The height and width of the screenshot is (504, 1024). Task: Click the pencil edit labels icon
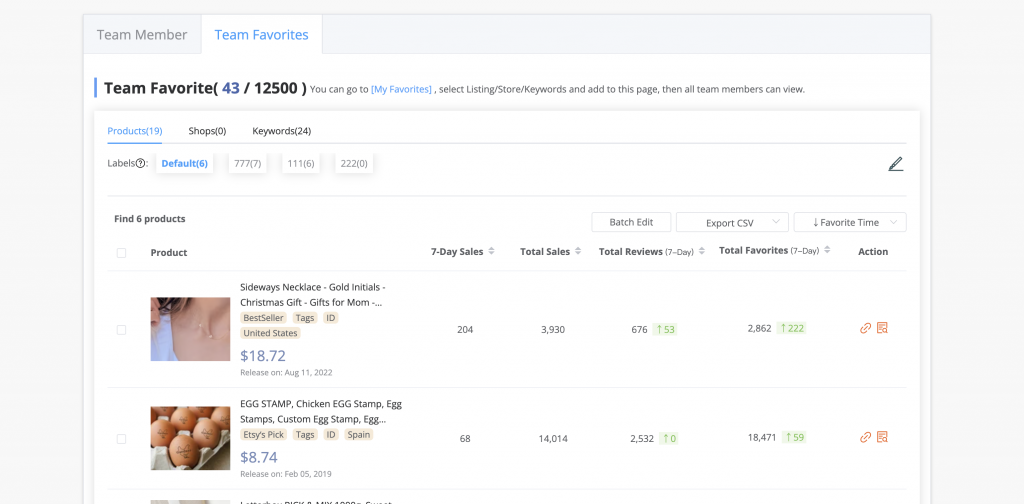click(895, 164)
